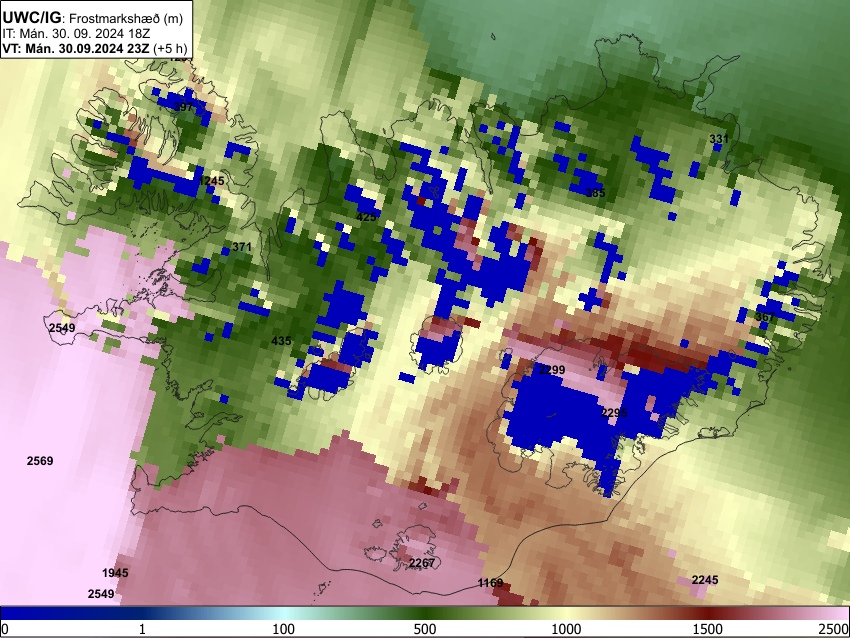Screen dimensions: 850x638
Task: Click the 1945 value label
Action: click(x=115, y=573)
